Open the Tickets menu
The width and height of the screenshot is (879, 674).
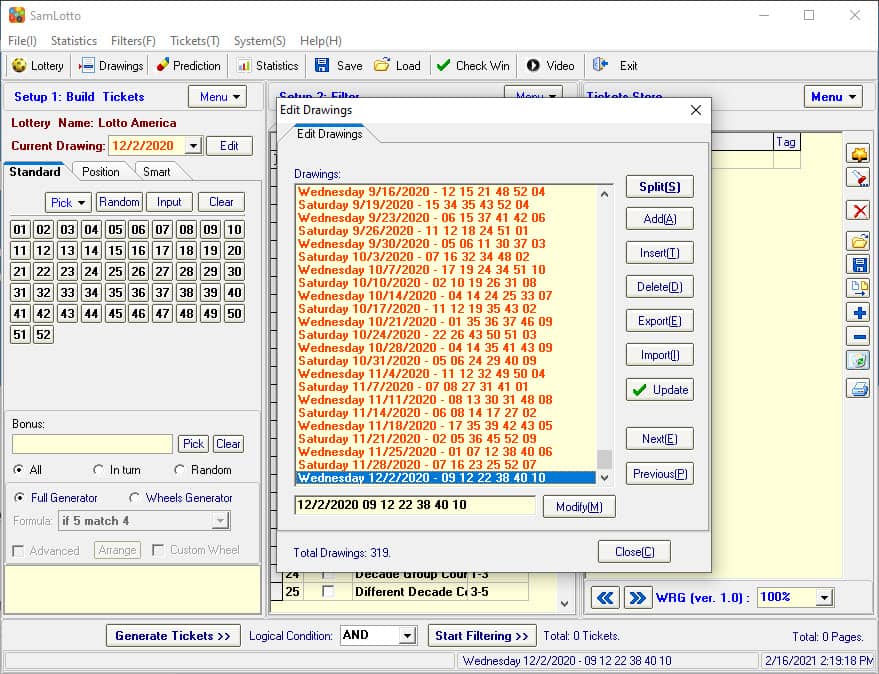pos(195,41)
